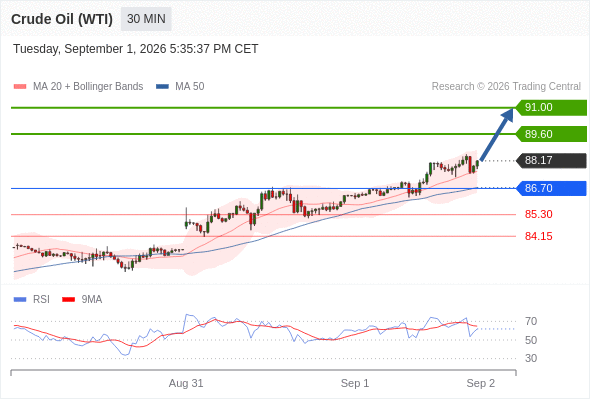Screen dimensions: 590x400
Task: Toggle the MA 50 legend label
Action: [190, 87]
